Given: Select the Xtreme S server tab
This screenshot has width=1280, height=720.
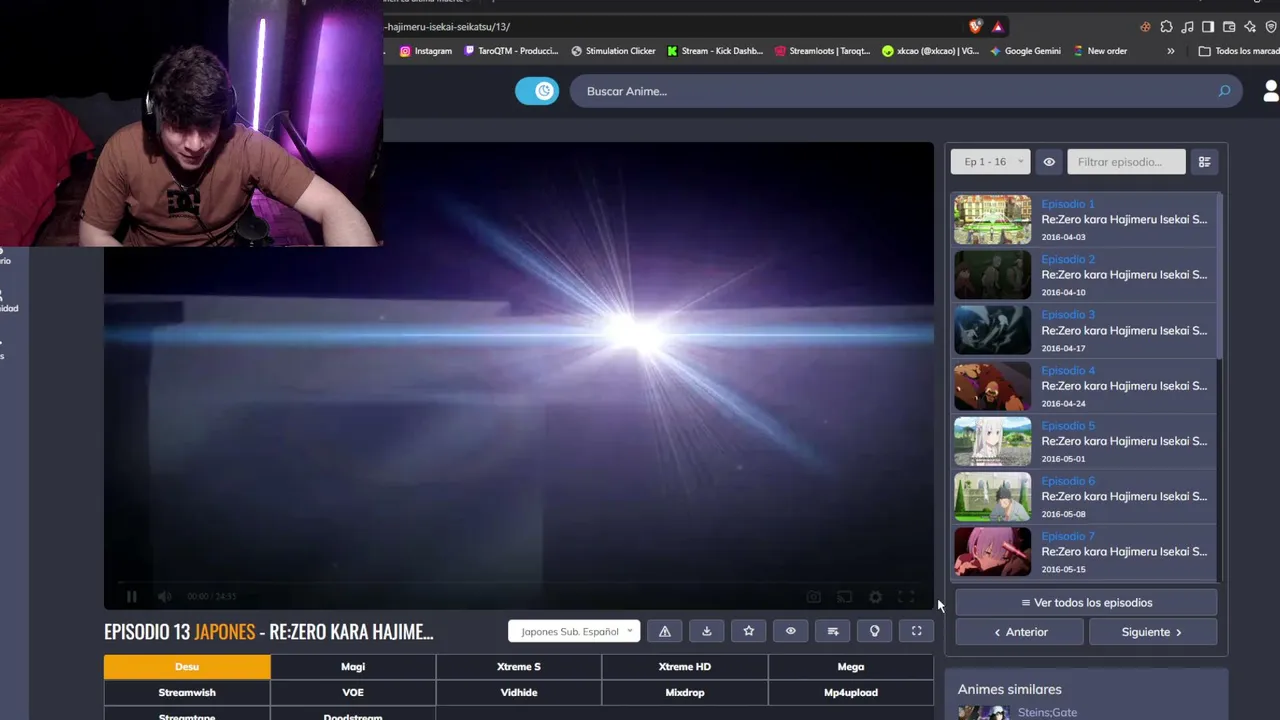Looking at the screenshot, I should point(519,667).
